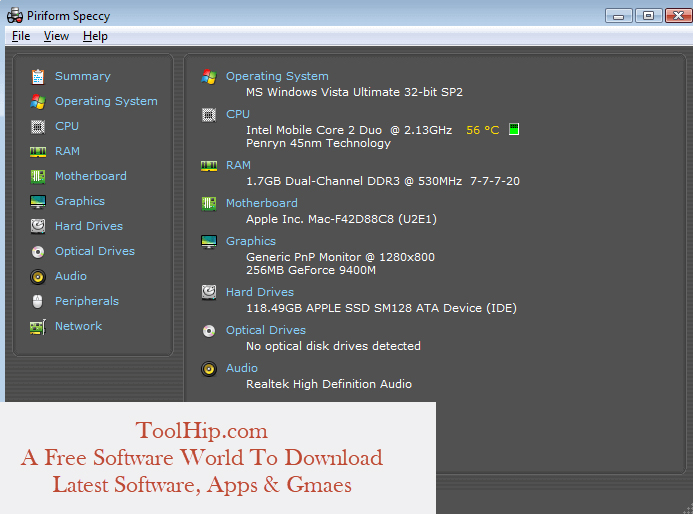Click the CPU chip icon in summary panel
Image resolution: width=693 pixels, height=514 pixels.
pos(209,115)
